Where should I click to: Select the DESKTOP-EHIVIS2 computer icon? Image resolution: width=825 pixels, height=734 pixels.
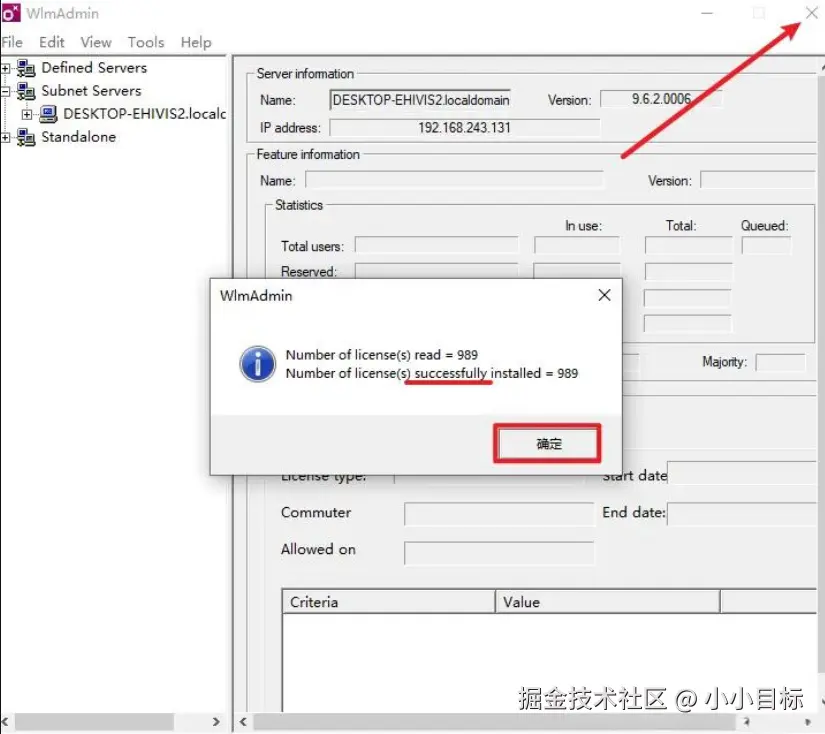48,114
